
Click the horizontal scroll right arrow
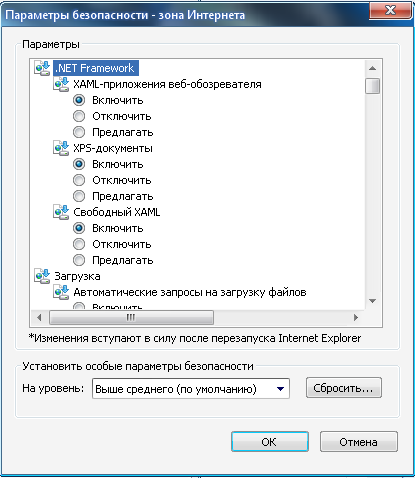356,317
